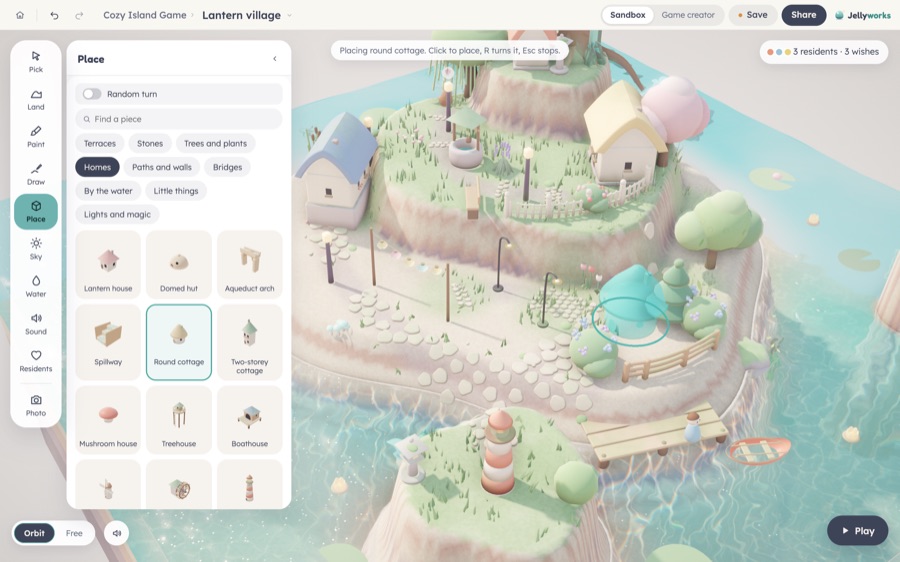This screenshot has width=900, height=562.
Task: Pick the lighthouse piece in bottom row
Action: click(250, 485)
